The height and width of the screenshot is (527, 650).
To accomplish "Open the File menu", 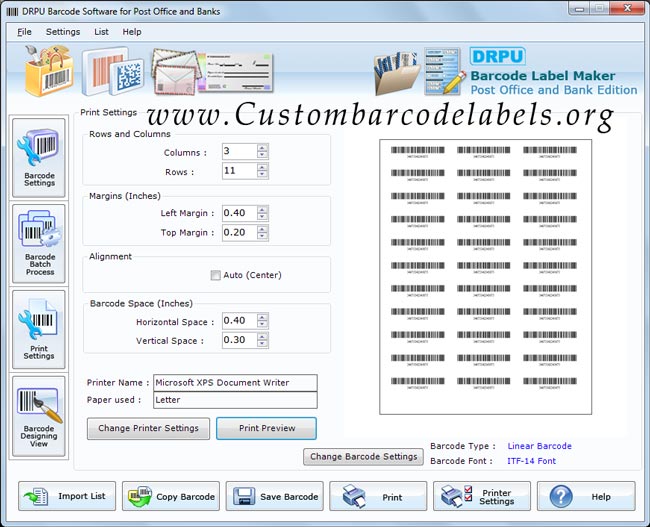I will 24,32.
